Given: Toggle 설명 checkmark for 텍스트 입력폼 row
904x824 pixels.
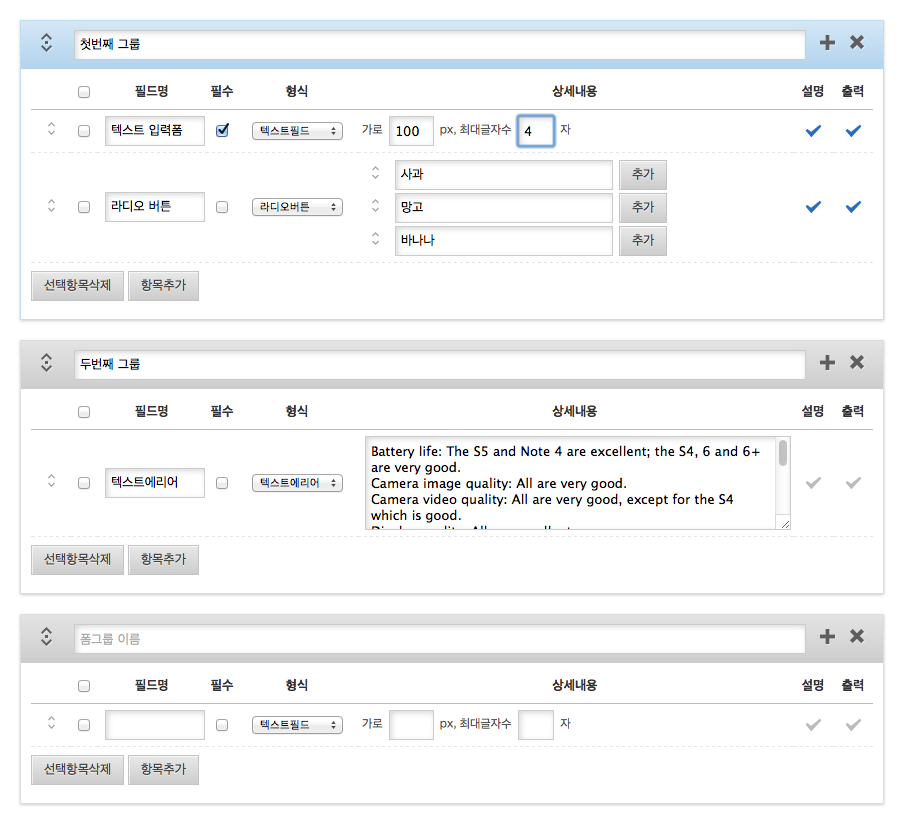Looking at the screenshot, I should (813, 131).
